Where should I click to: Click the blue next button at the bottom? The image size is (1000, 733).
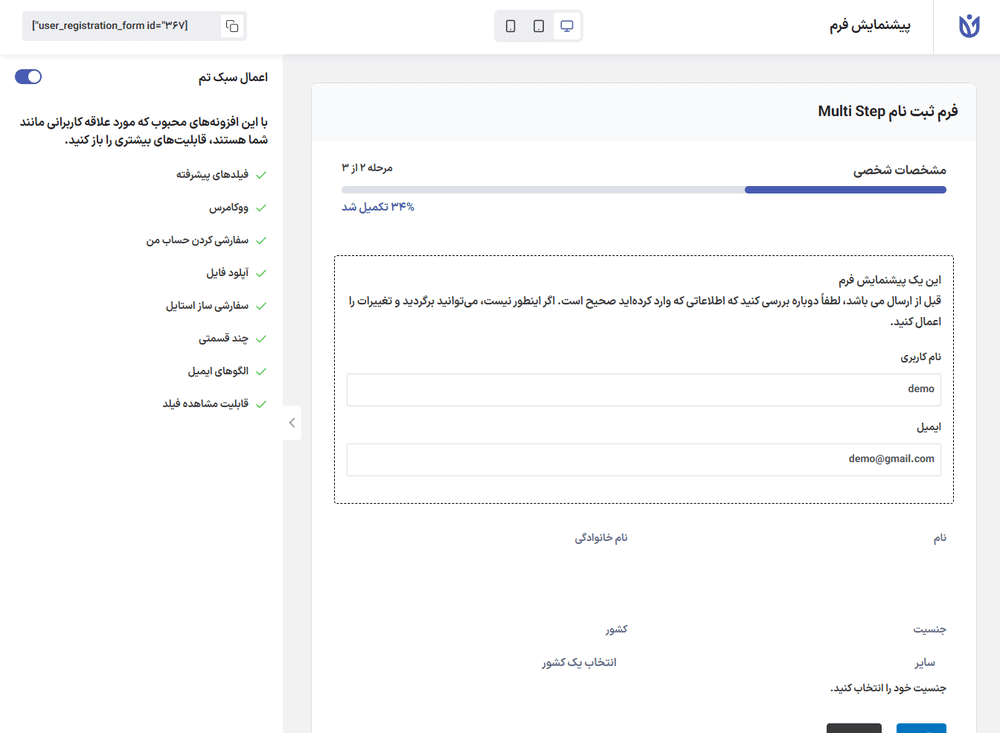click(x=921, y=728)
